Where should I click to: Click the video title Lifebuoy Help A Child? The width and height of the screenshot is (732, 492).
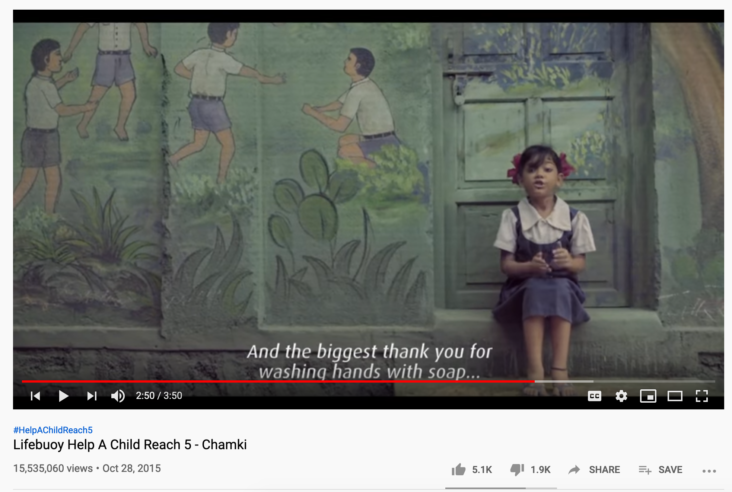tap(130, 445)
